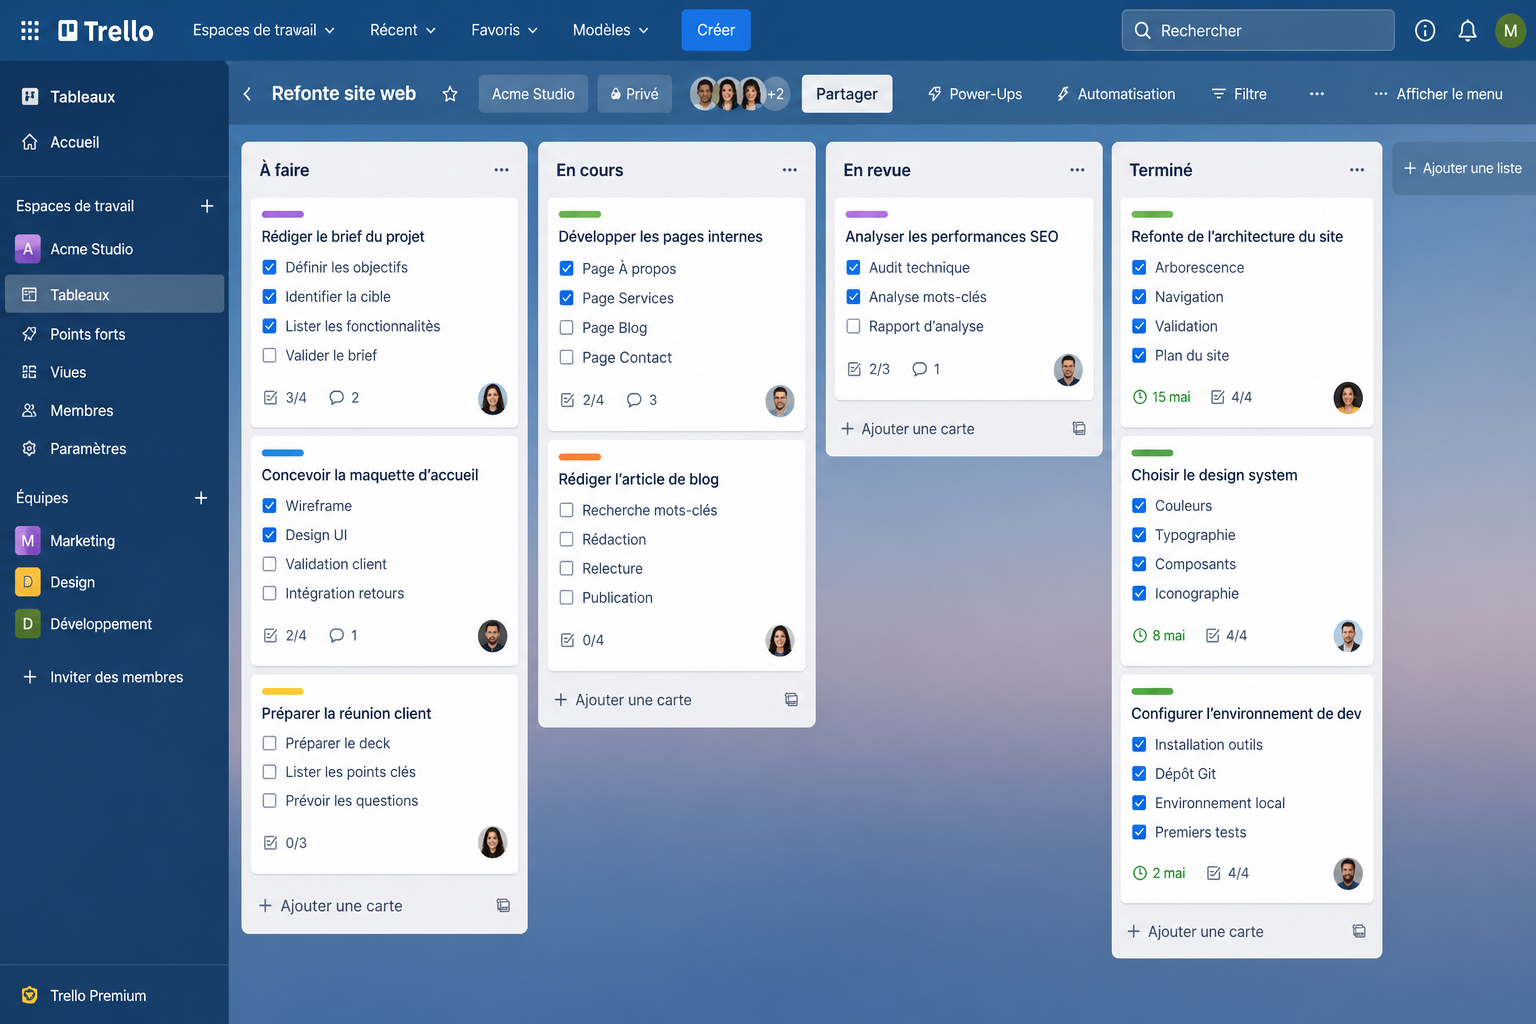The image size is (1536, 1024).
Task: Open the apps grid switcher
Action: click(29, 30)
